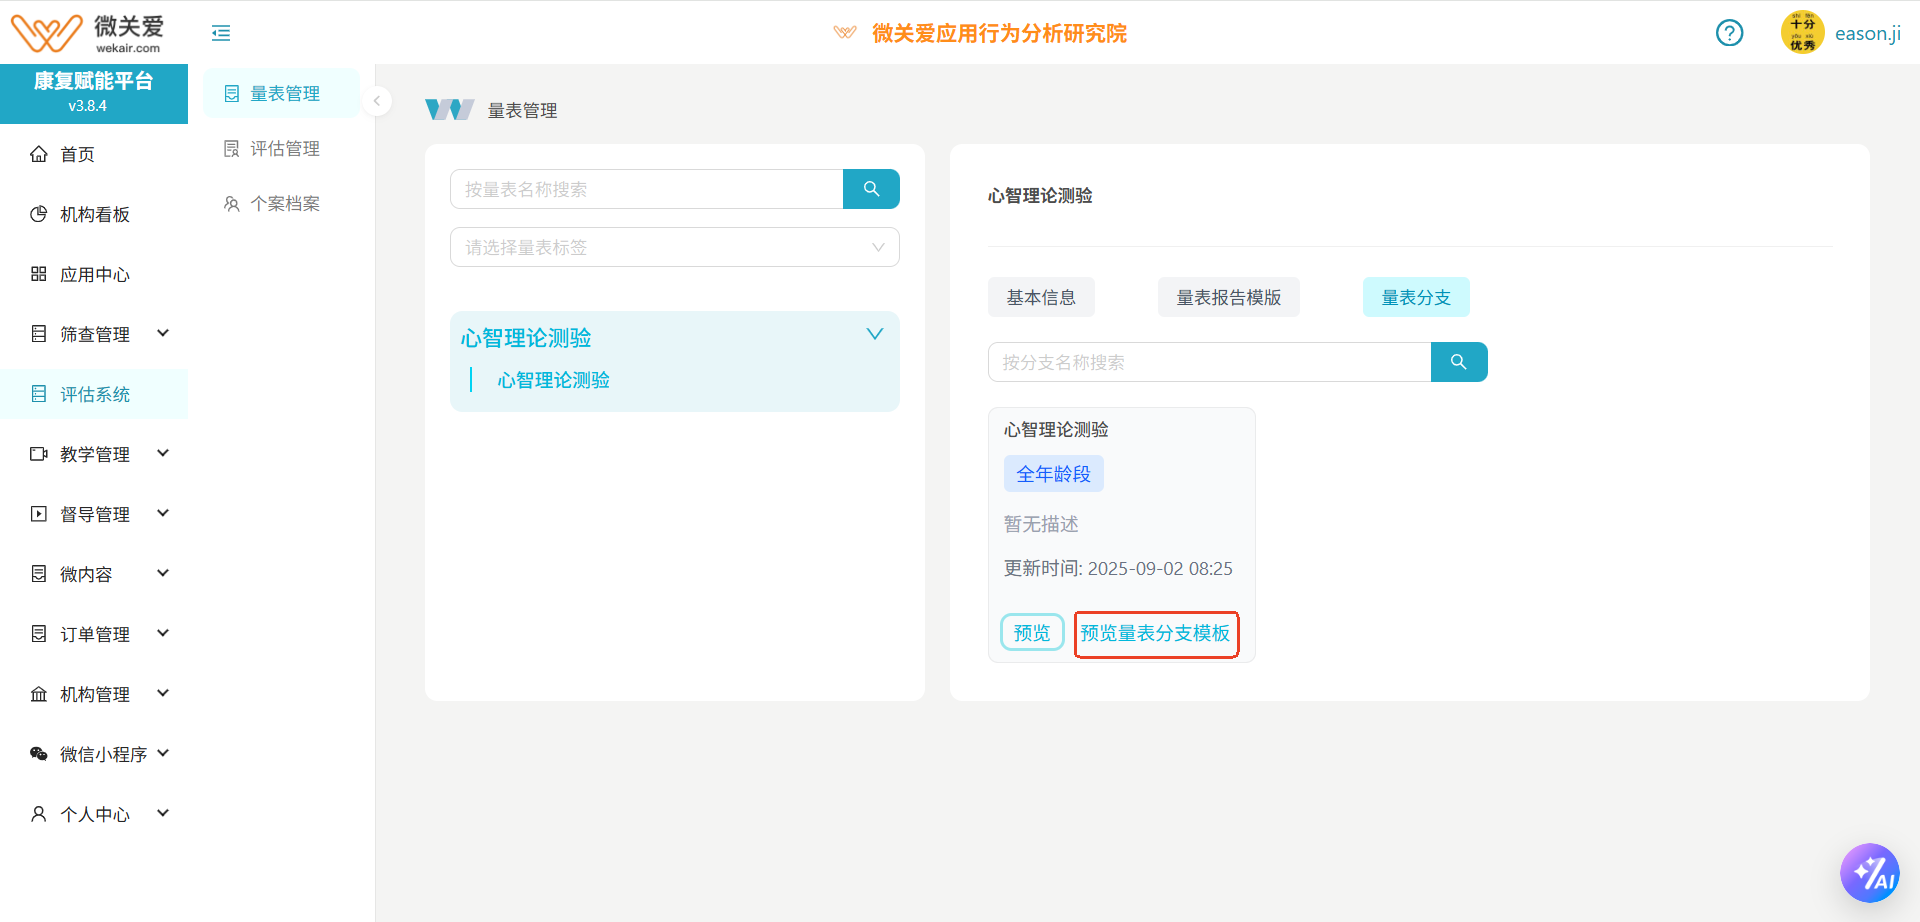Image resolution: width=1920 pixels, height=922 pixels.
Task: Open 应用中心 in the sidebar
Action: 94,274
